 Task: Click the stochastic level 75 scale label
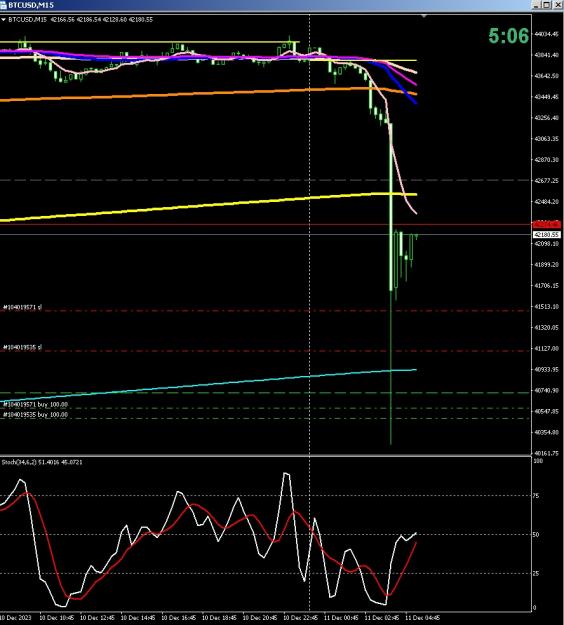coord(536,496)
